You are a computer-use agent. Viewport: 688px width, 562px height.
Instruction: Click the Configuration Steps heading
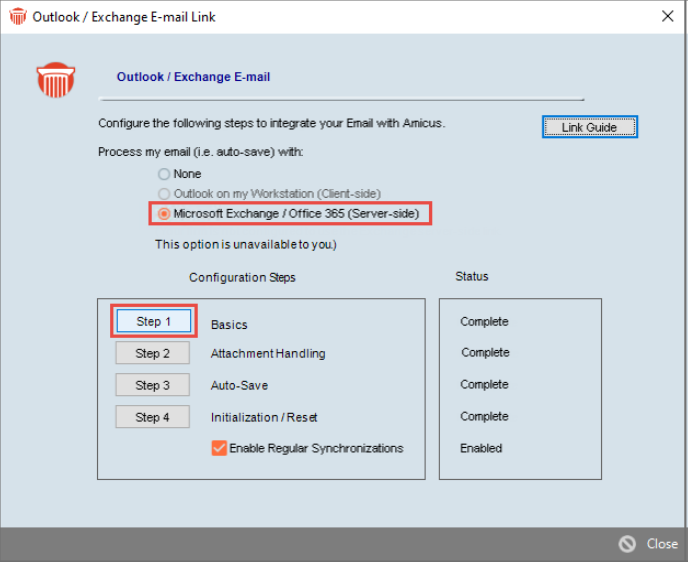[242, 278]
